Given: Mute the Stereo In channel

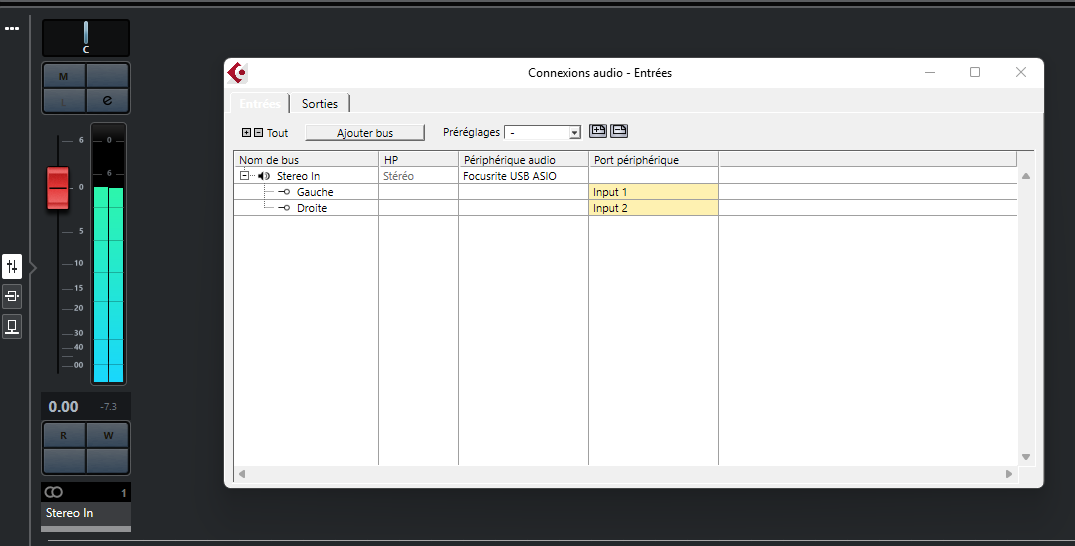Looking at the screenshot, I should (x=64, y=76).
